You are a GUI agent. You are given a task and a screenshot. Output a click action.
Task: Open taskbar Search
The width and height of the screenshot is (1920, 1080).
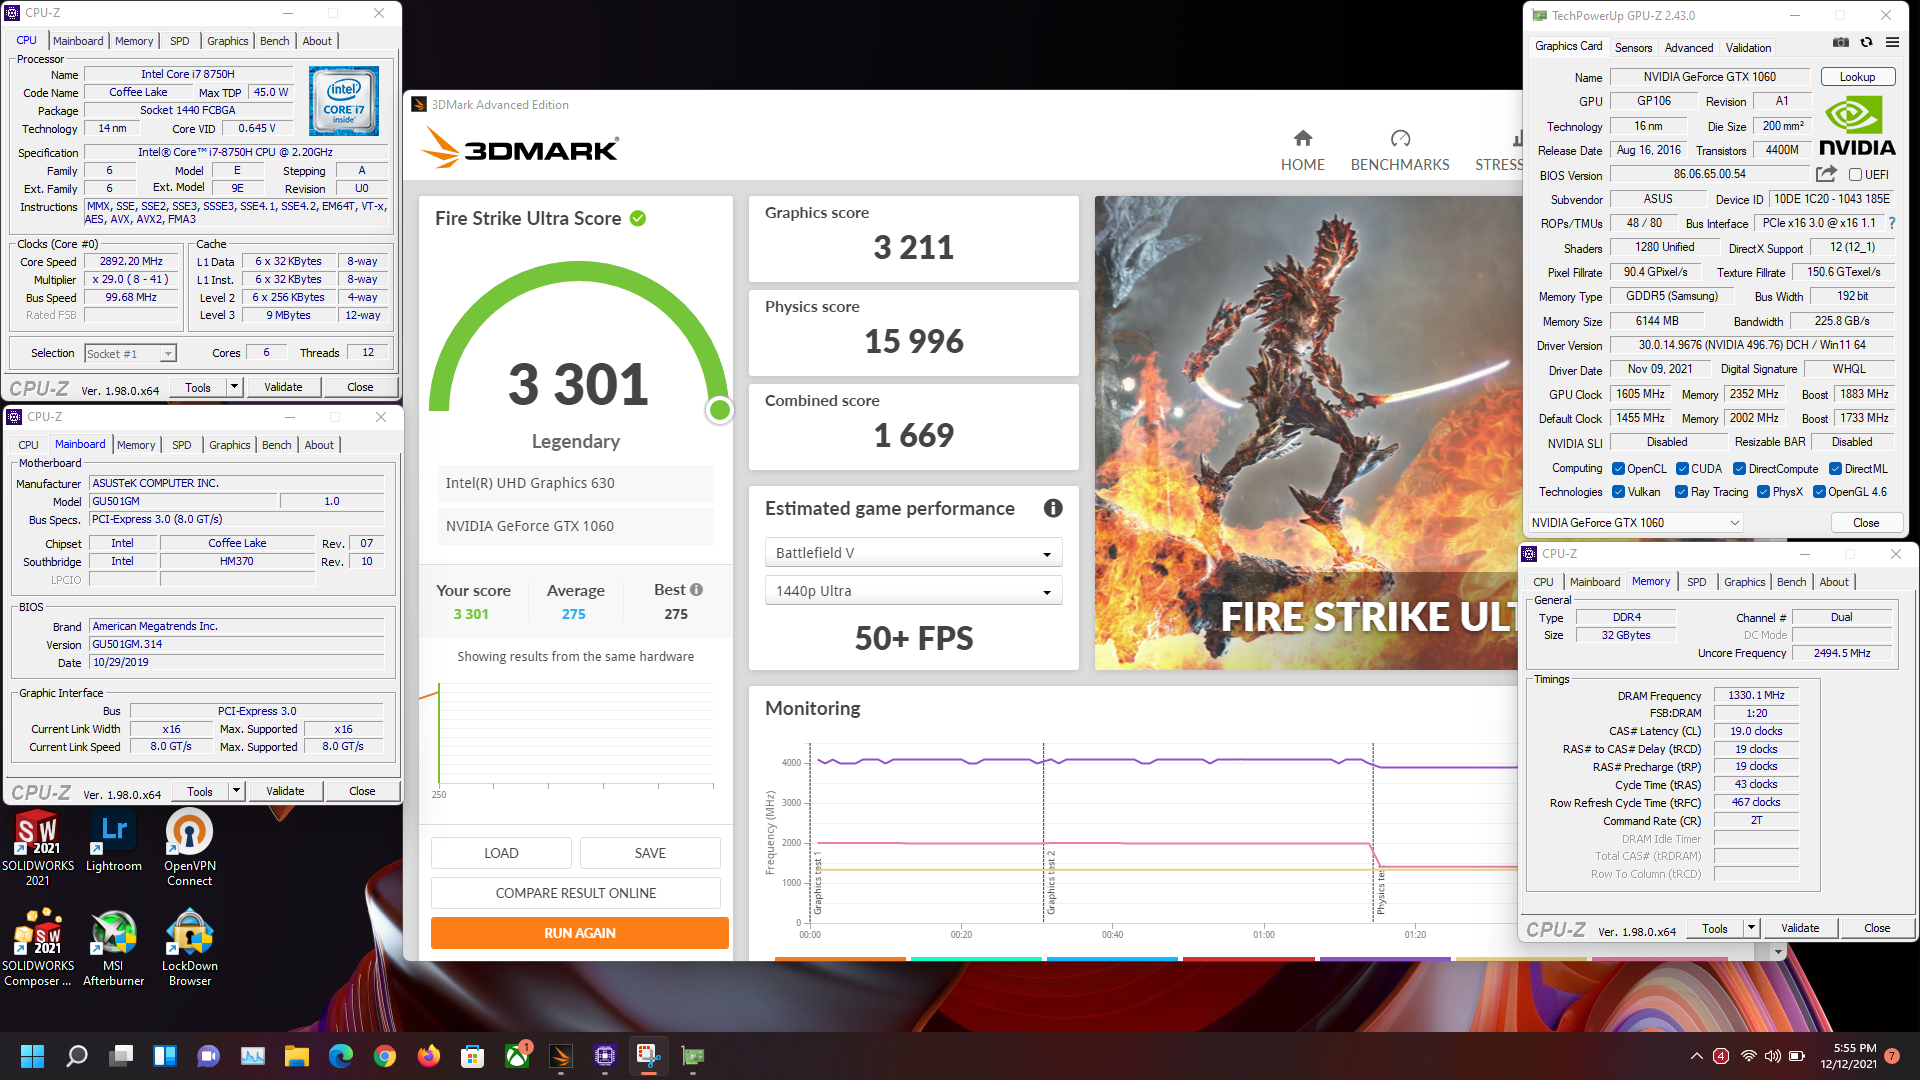pyautogui.click(x=77, y=1056)
